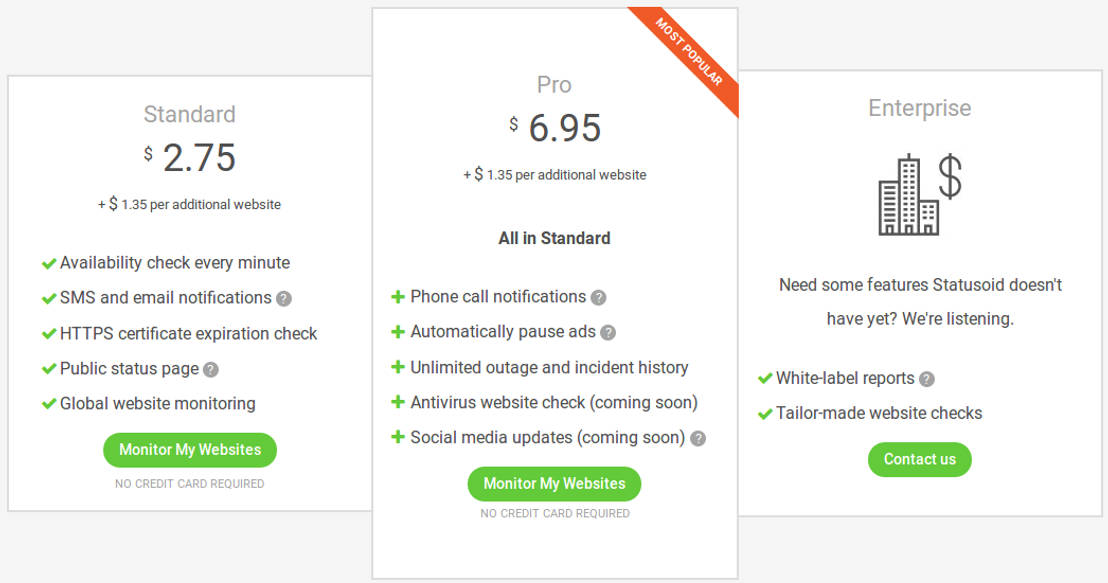Image resolution: width=1108 pixels, height=583 pixels.
Task: Click the HTTPS certificate expiration check feature
Action: [x=188, y=333]
